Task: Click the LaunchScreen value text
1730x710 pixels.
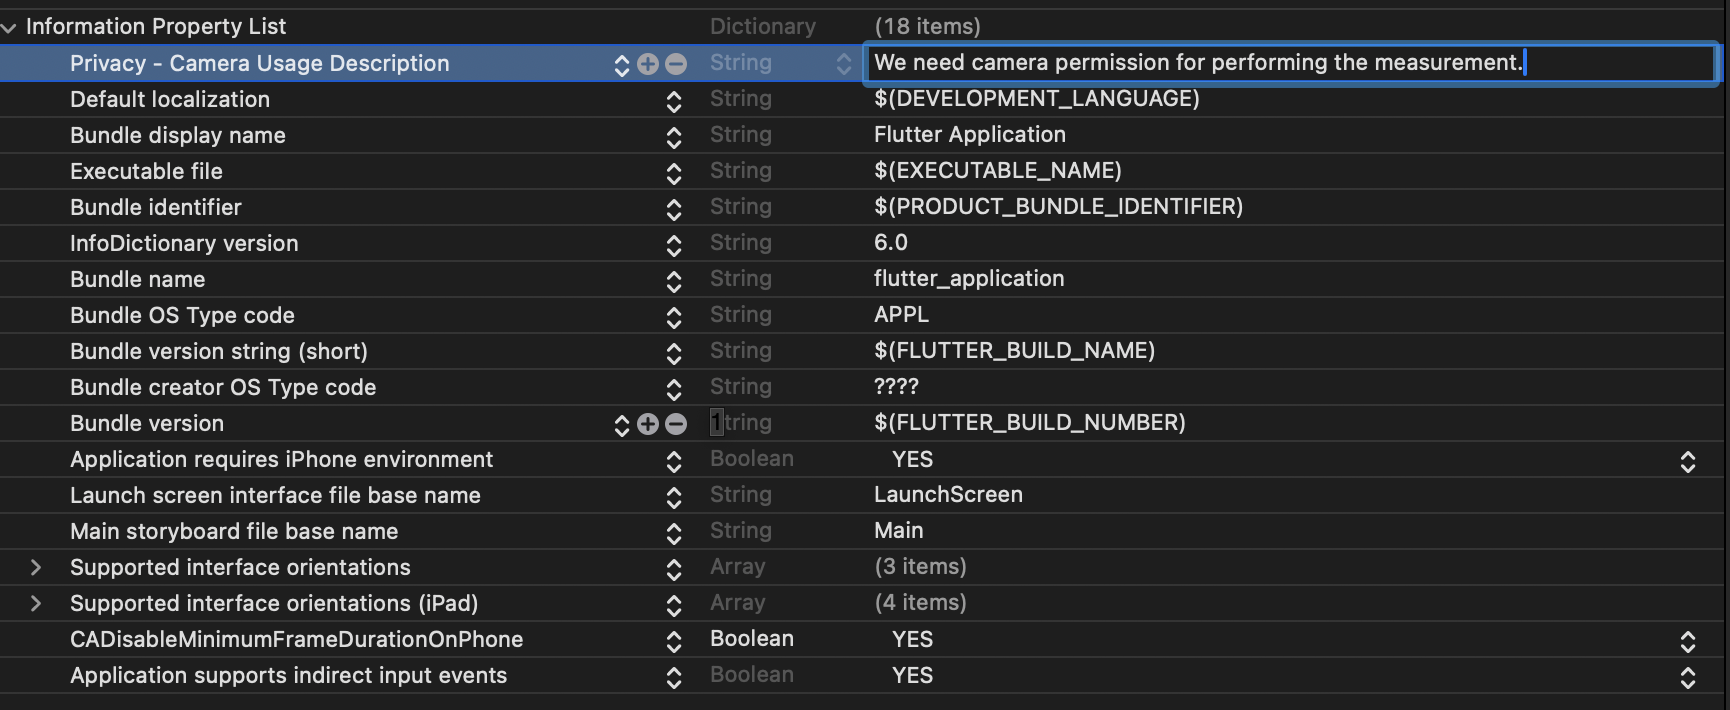Action: [x=948, y=495]
